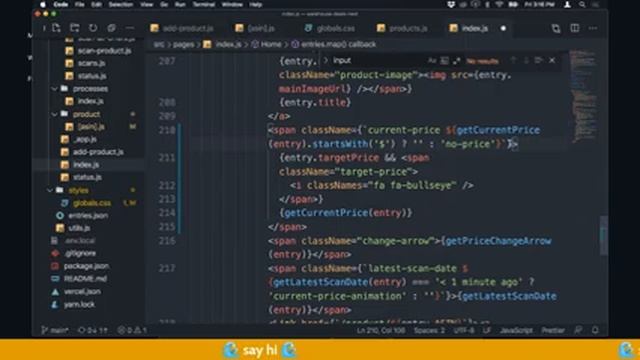The image size is (640, 360).
Task: Open utils.js in explorer
Action: (79, 228)
